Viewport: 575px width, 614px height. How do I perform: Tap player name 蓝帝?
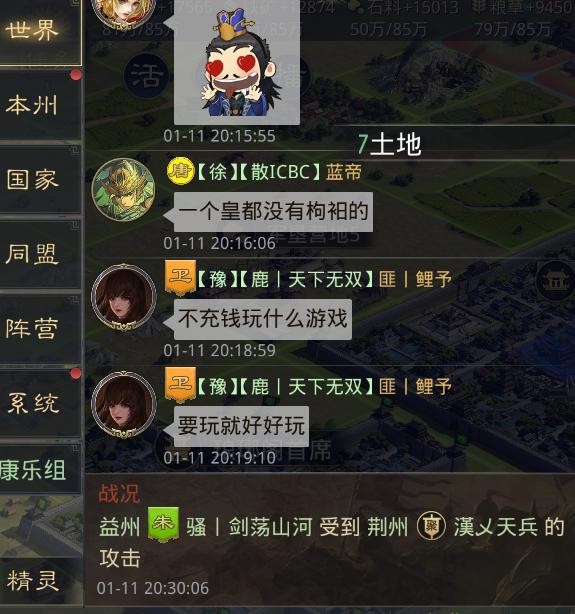pos(344,172)
